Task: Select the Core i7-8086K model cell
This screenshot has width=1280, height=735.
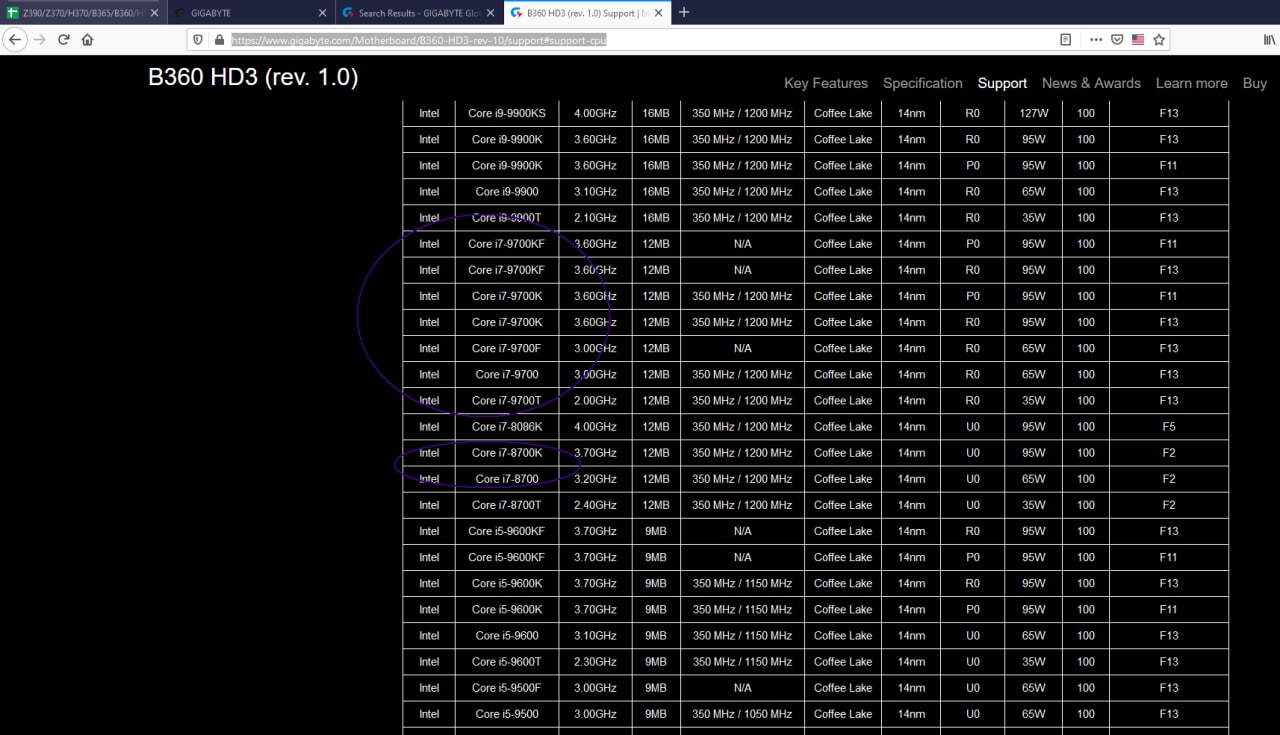Action: click(507, 427)
